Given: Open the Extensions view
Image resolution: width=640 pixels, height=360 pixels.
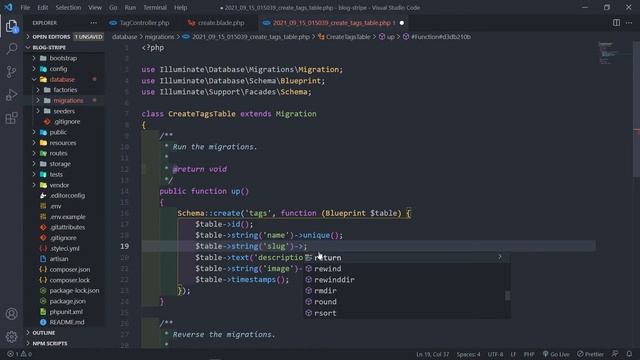Looking at the screenshot, I should click(11, 118).
